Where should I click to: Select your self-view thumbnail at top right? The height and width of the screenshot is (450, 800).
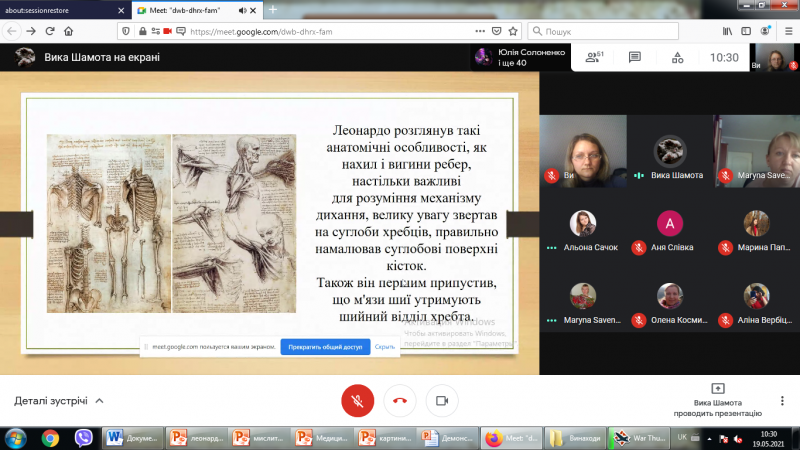pos(774,57)
